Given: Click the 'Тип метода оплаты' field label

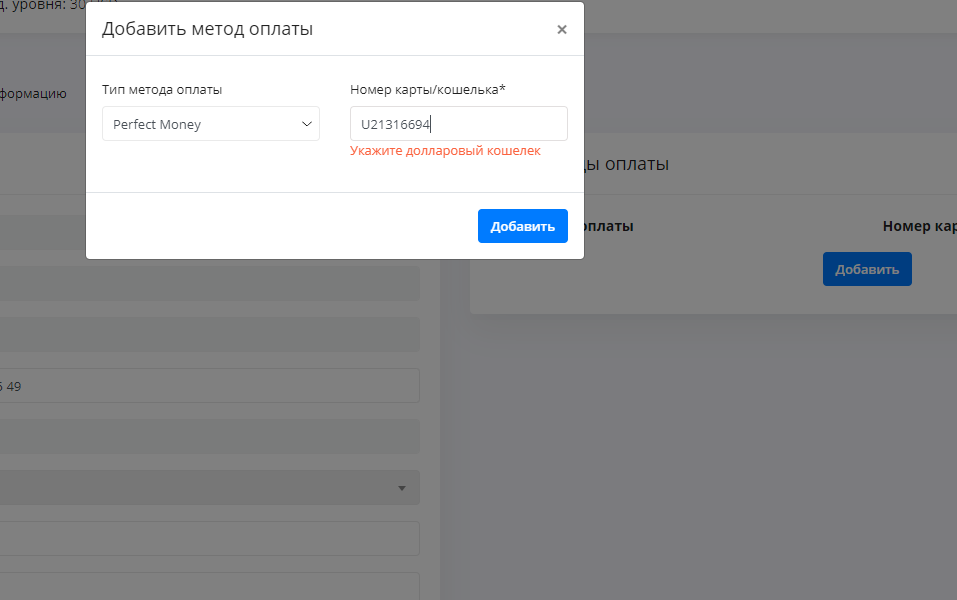Looking at the screenshot, I should (162, 90).
